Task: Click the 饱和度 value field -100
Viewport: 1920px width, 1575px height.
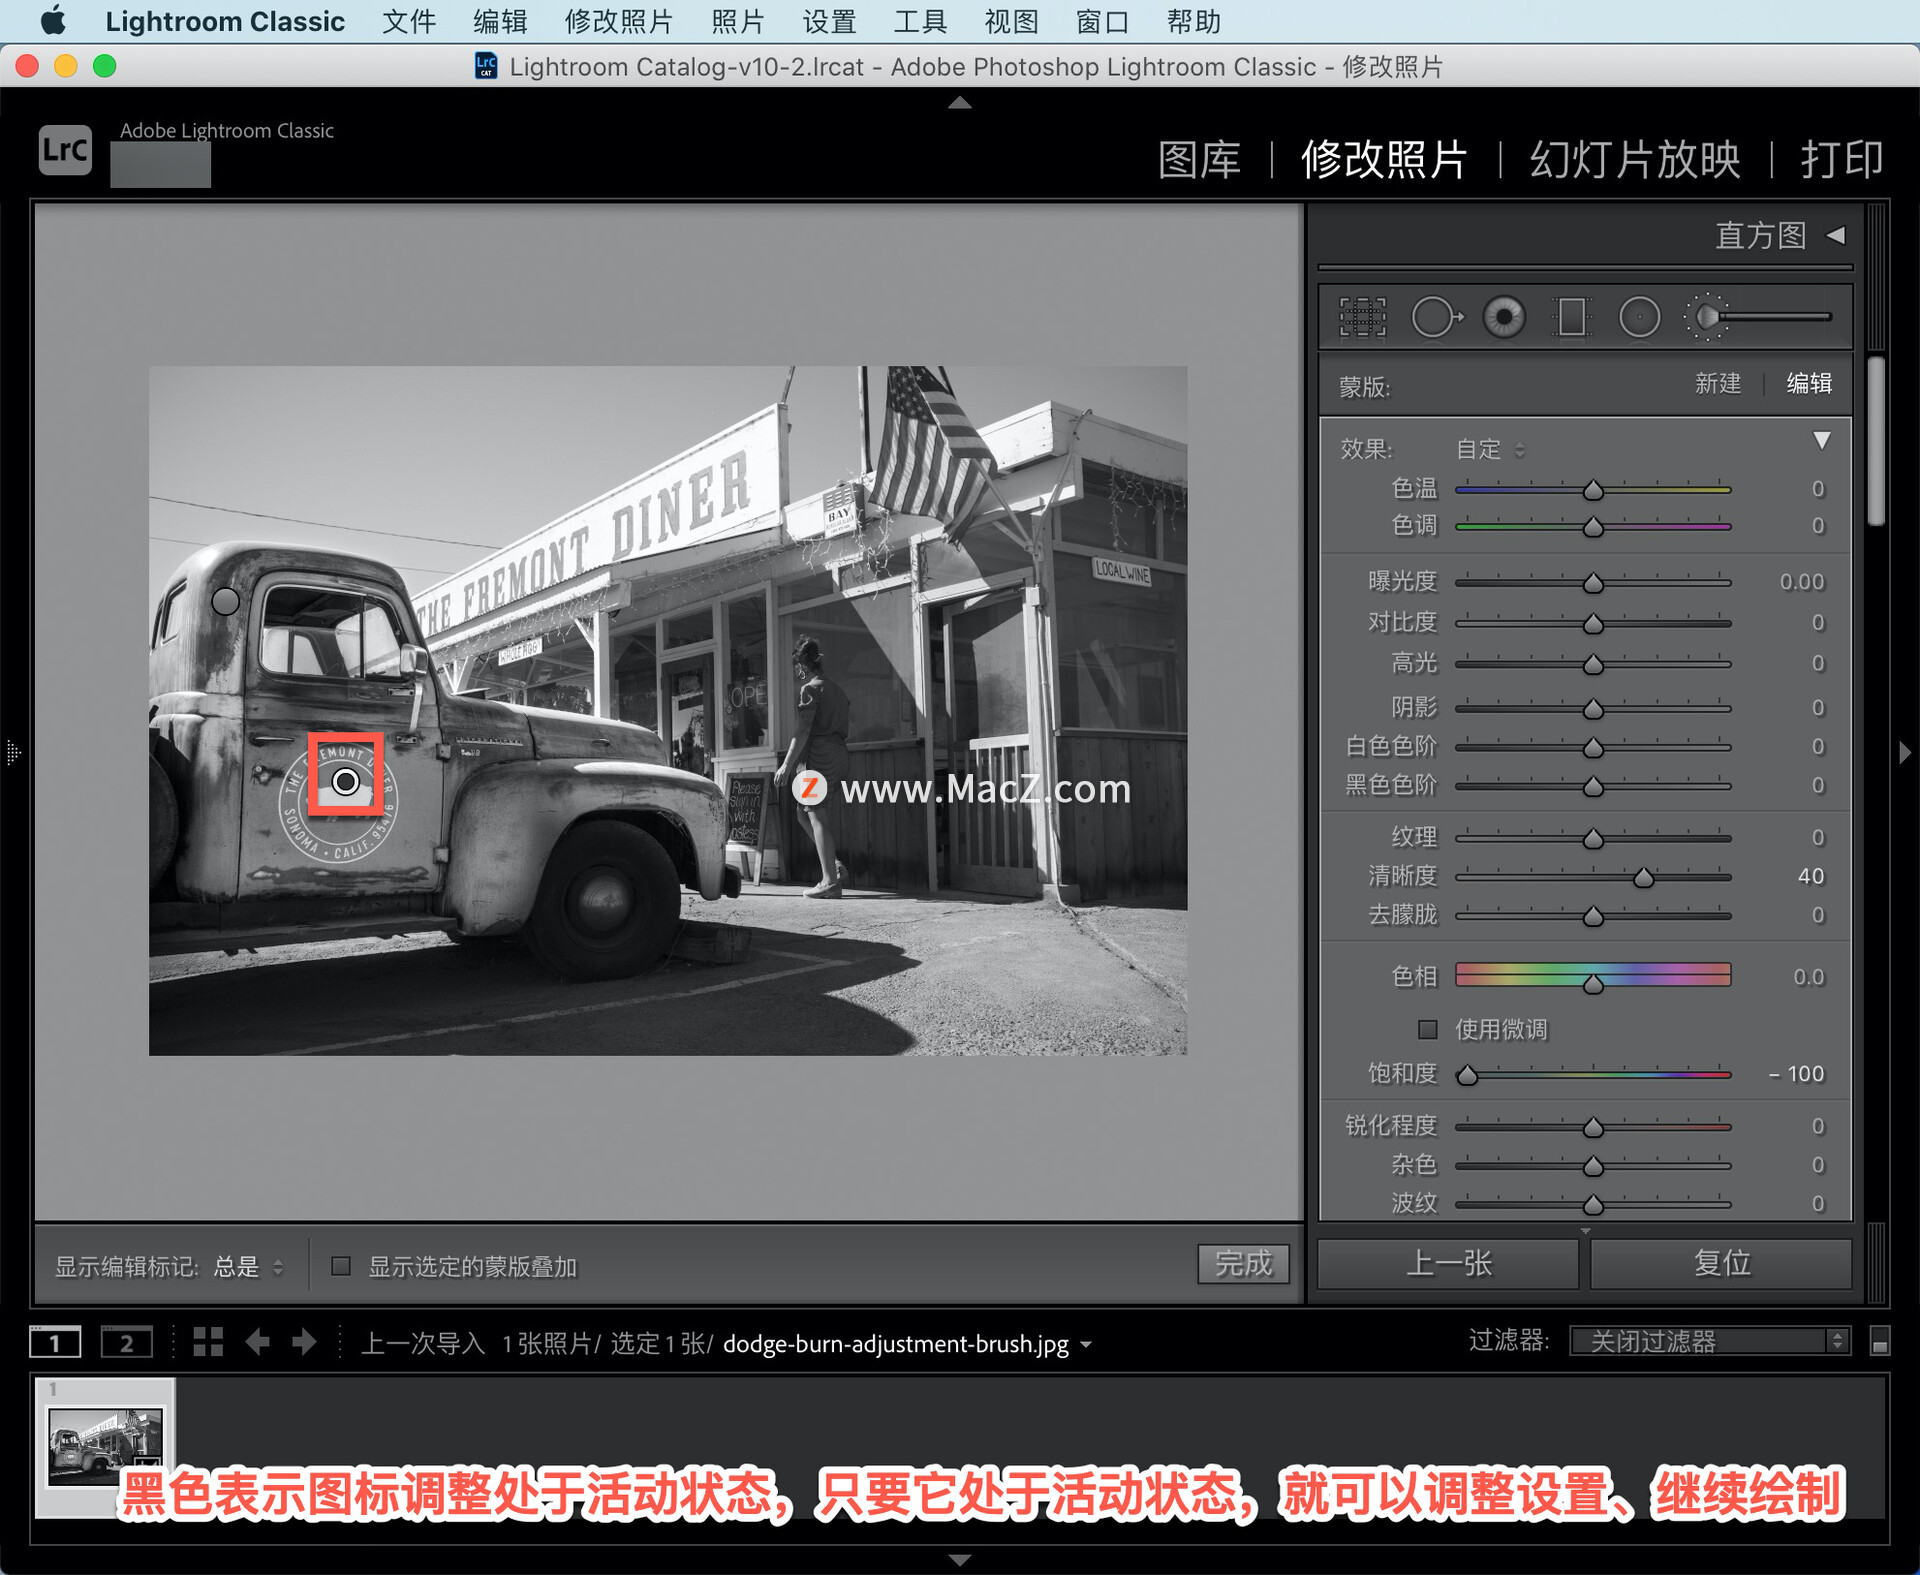Action: pos(1797,1073)
